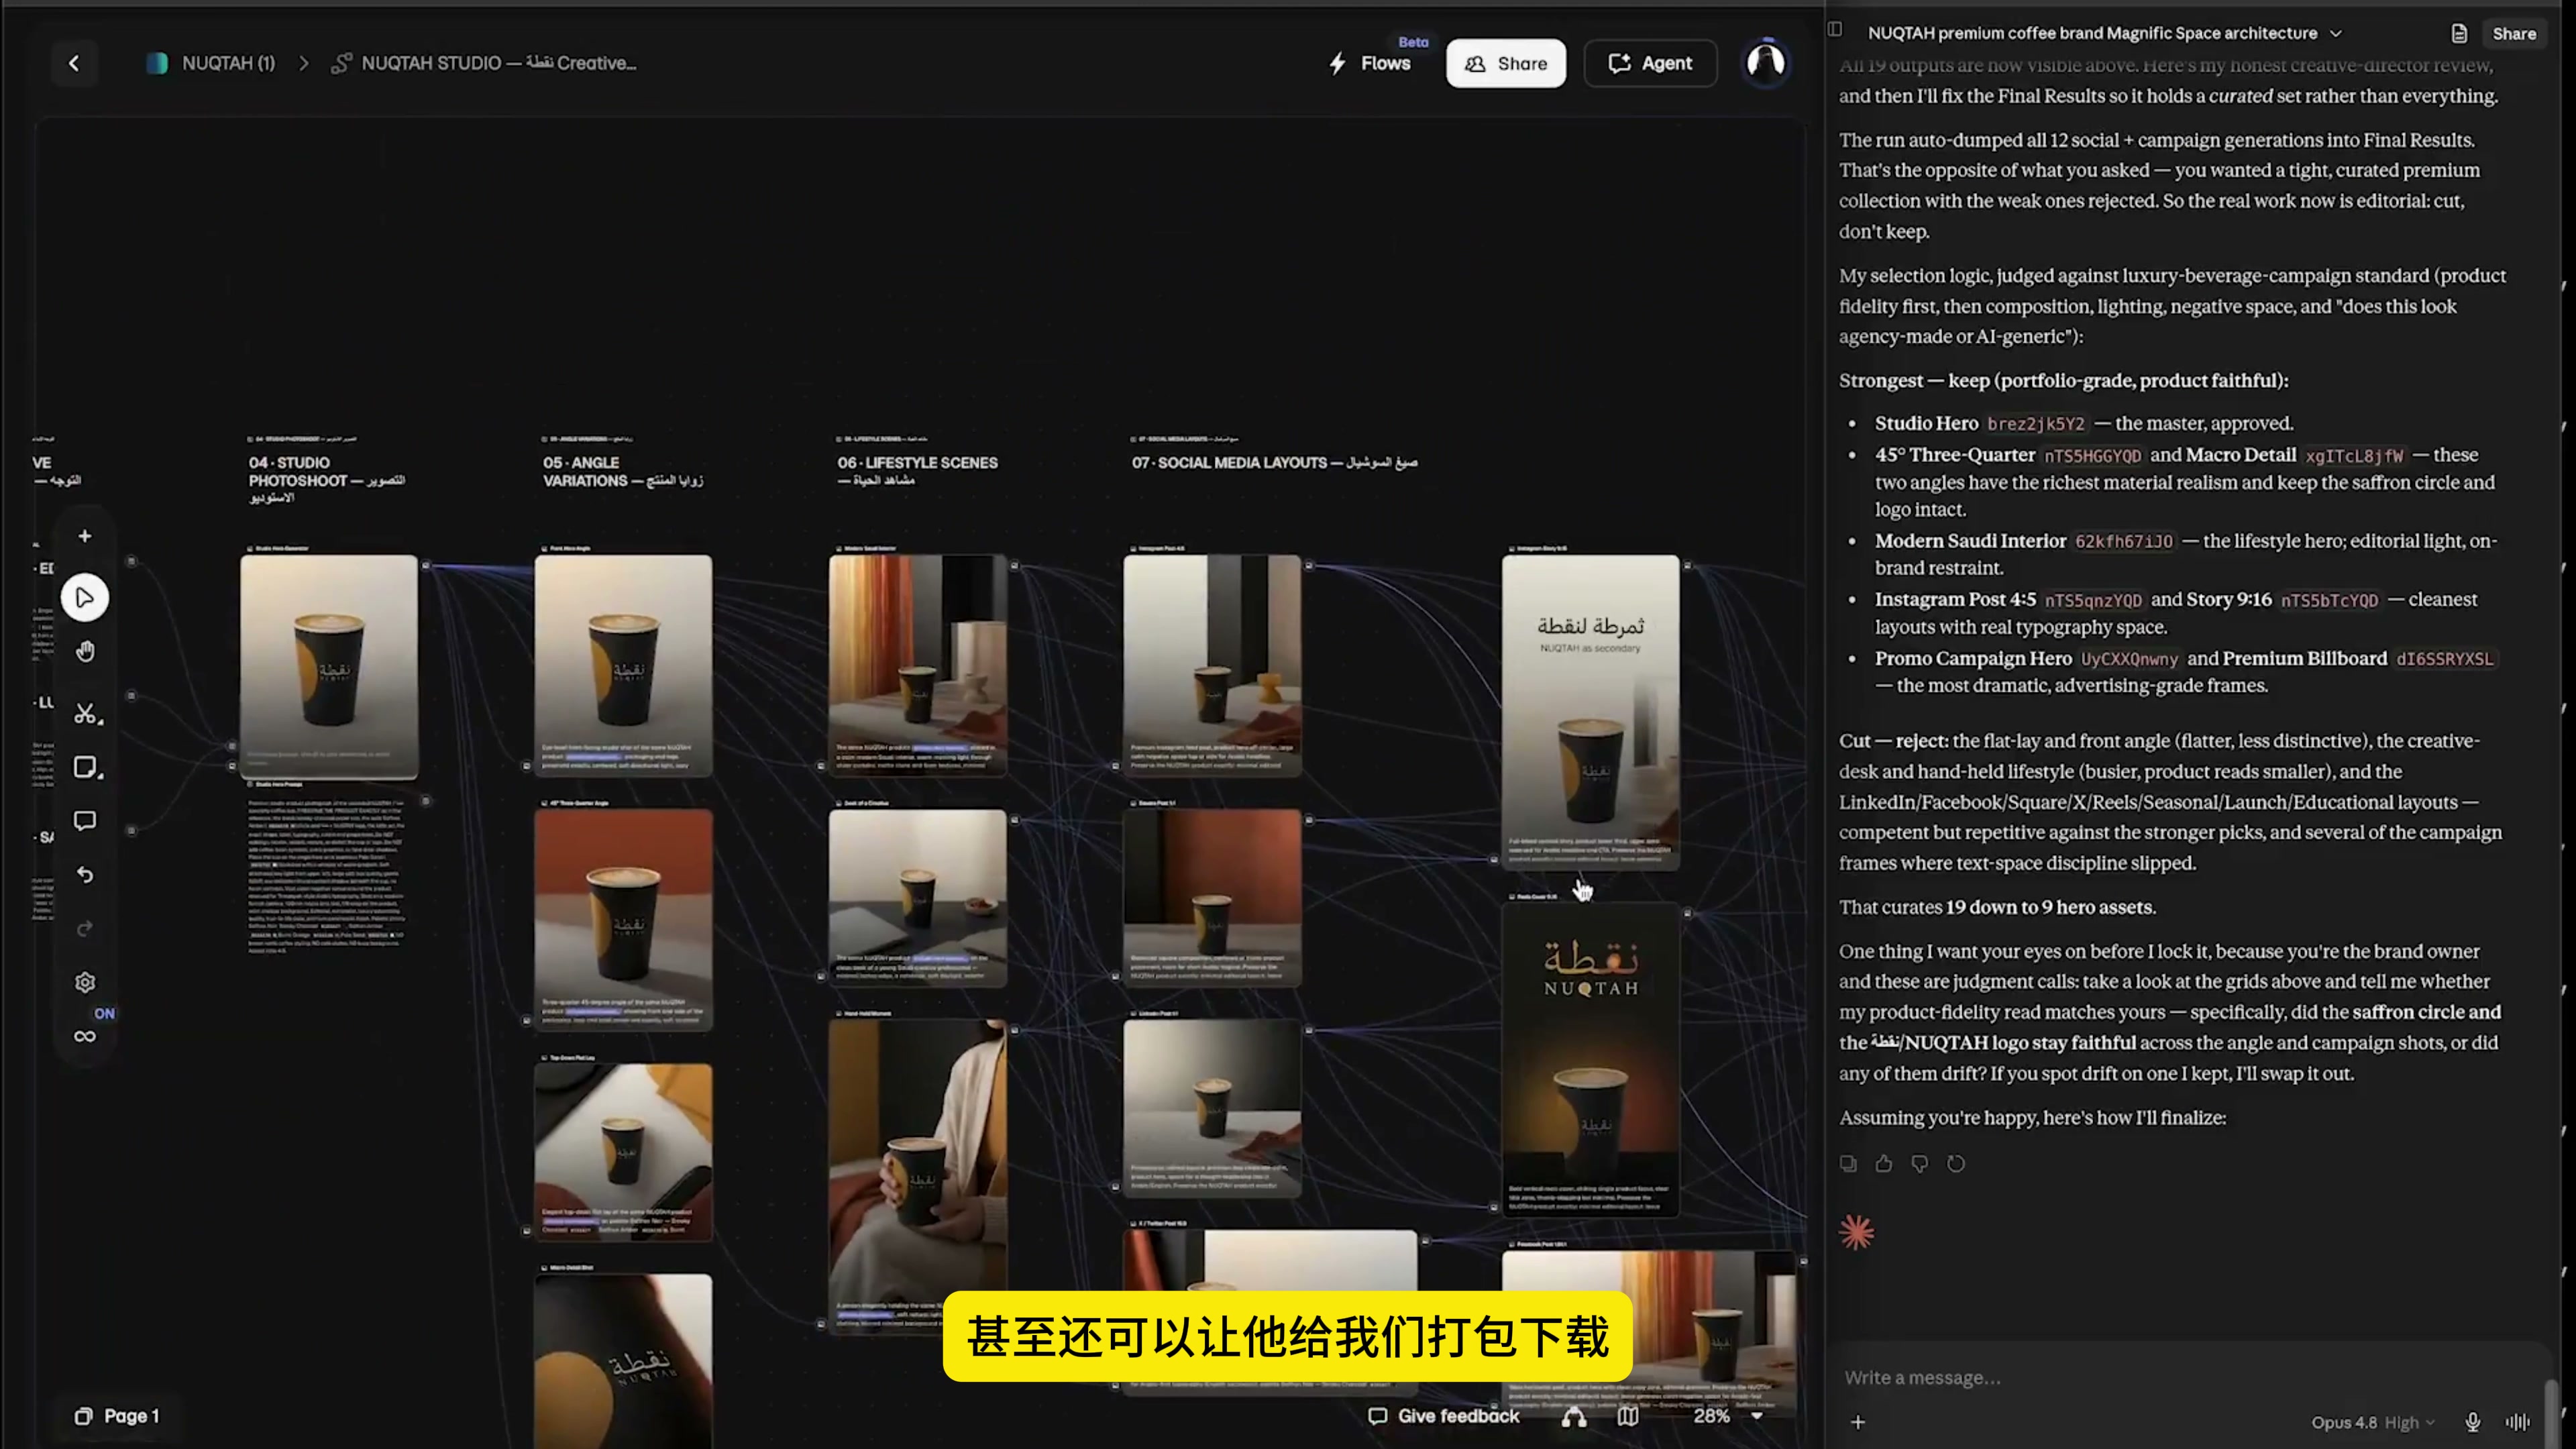Go back with the left chevron button
Screen dimensions: 2576x1449
coord(74,63)
